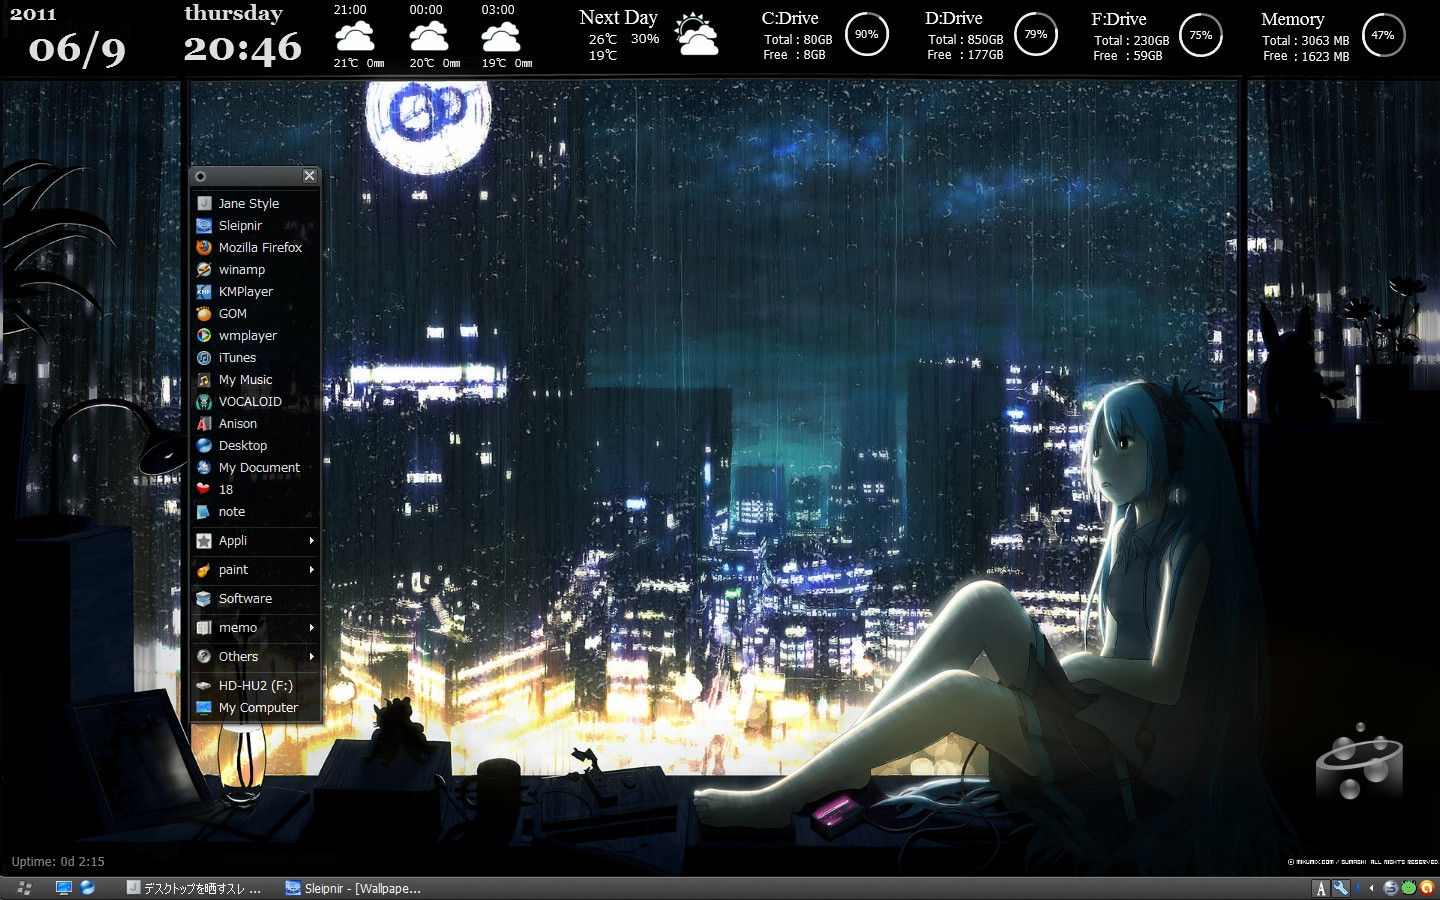This screenshot has width=1440, height=900.
Task: Open the HD-HU2 (F:) drive entry
Action: tap(255, 685)
